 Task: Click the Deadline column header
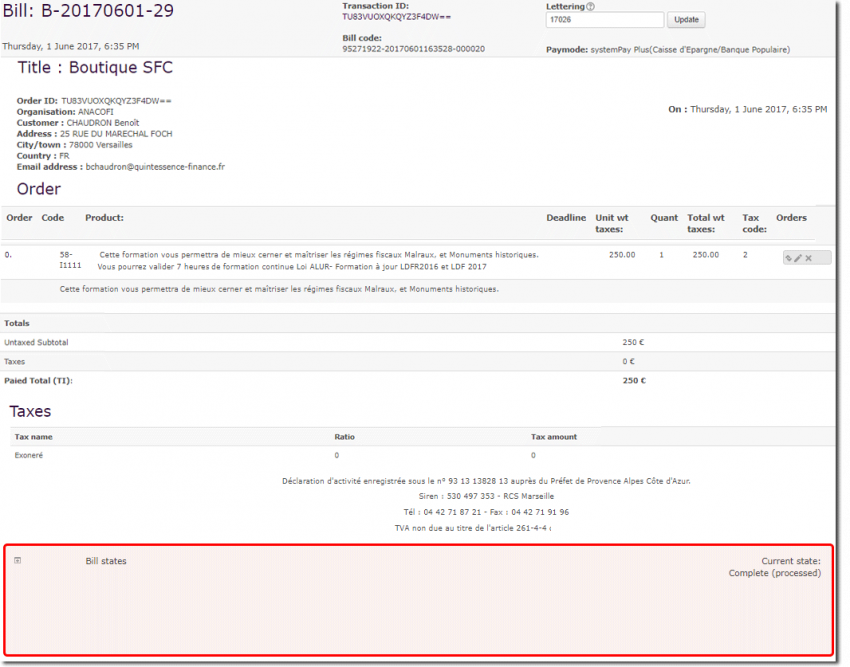pos(566,218)
